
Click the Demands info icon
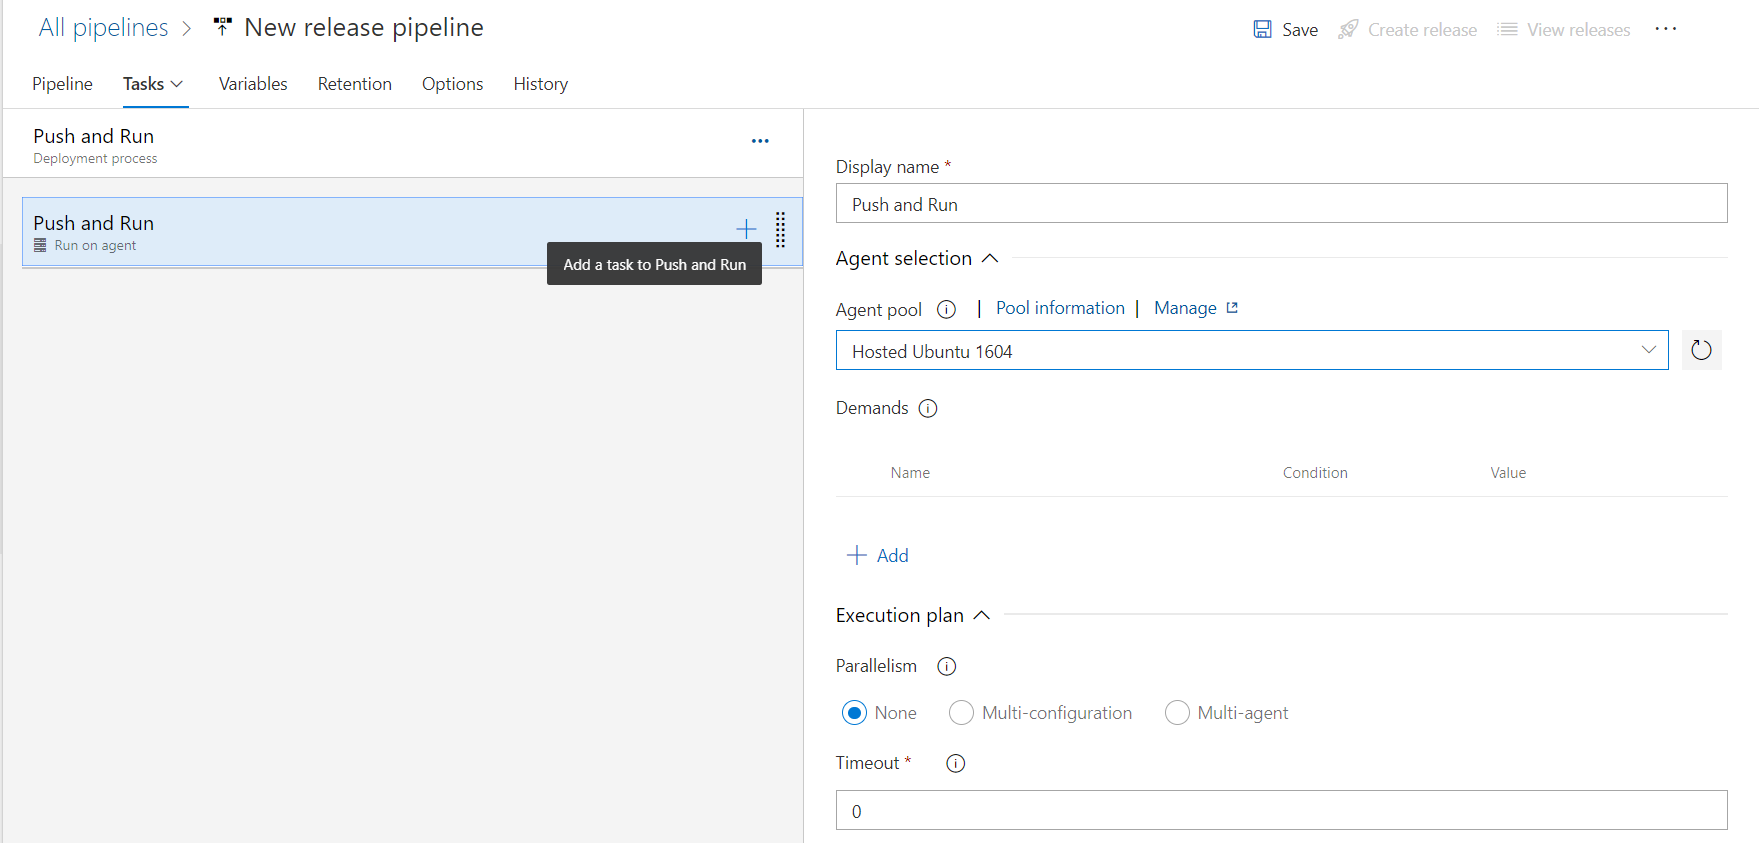tap(928, 408)
